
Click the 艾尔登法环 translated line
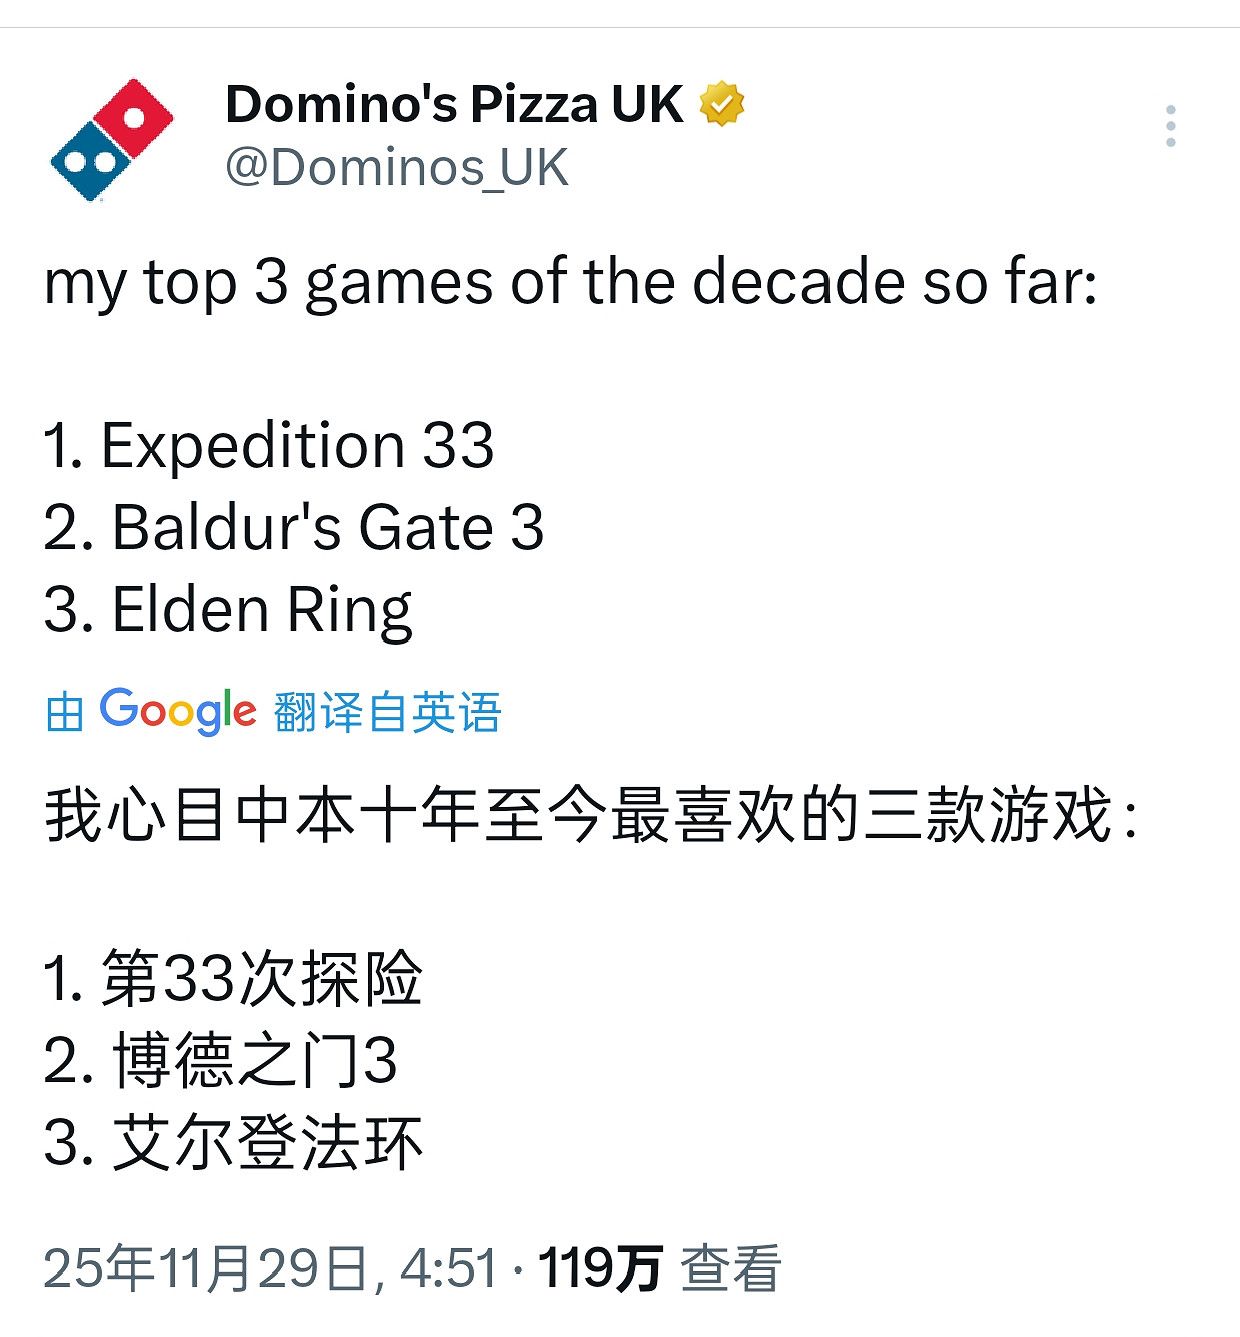pyautogui.click(x=234, y=1142)
